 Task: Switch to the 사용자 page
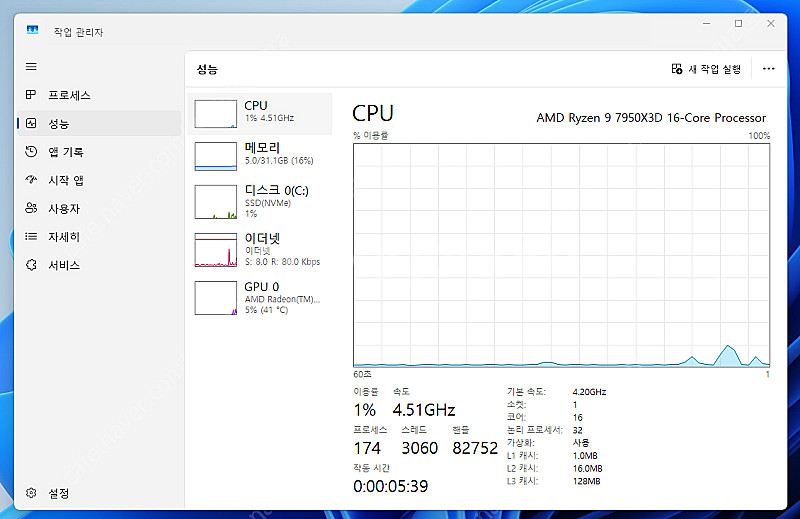click(x=99, y=208)
